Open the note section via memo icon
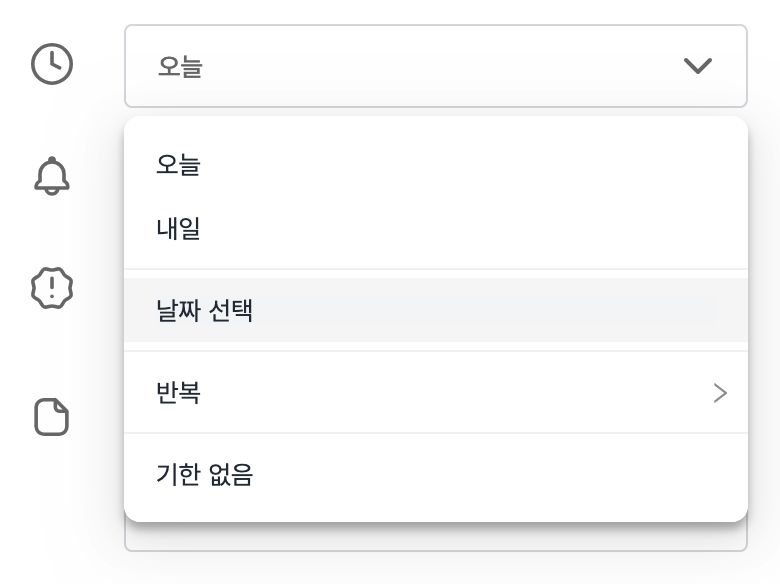780x584 pixels. point(52,417)
